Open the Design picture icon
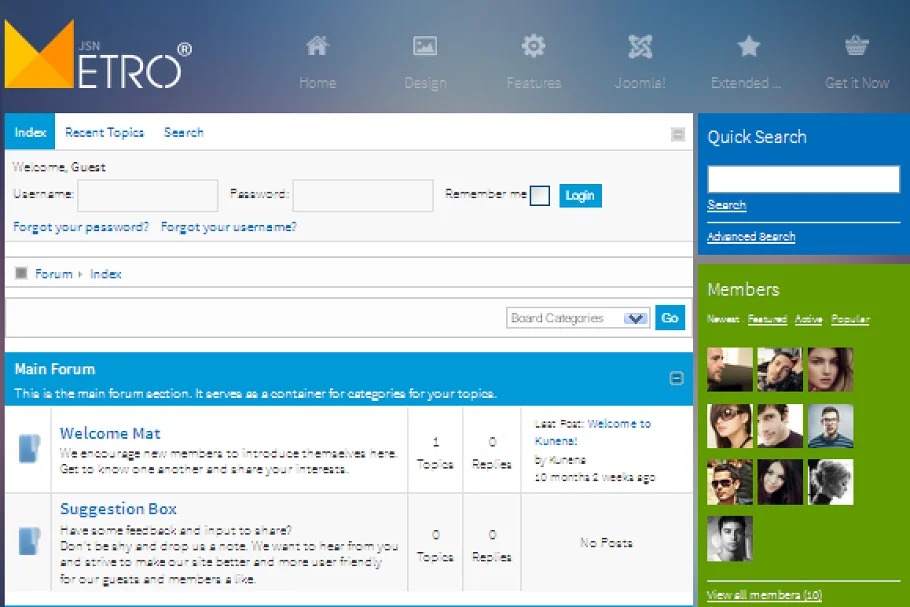 [x=425, y=46]
